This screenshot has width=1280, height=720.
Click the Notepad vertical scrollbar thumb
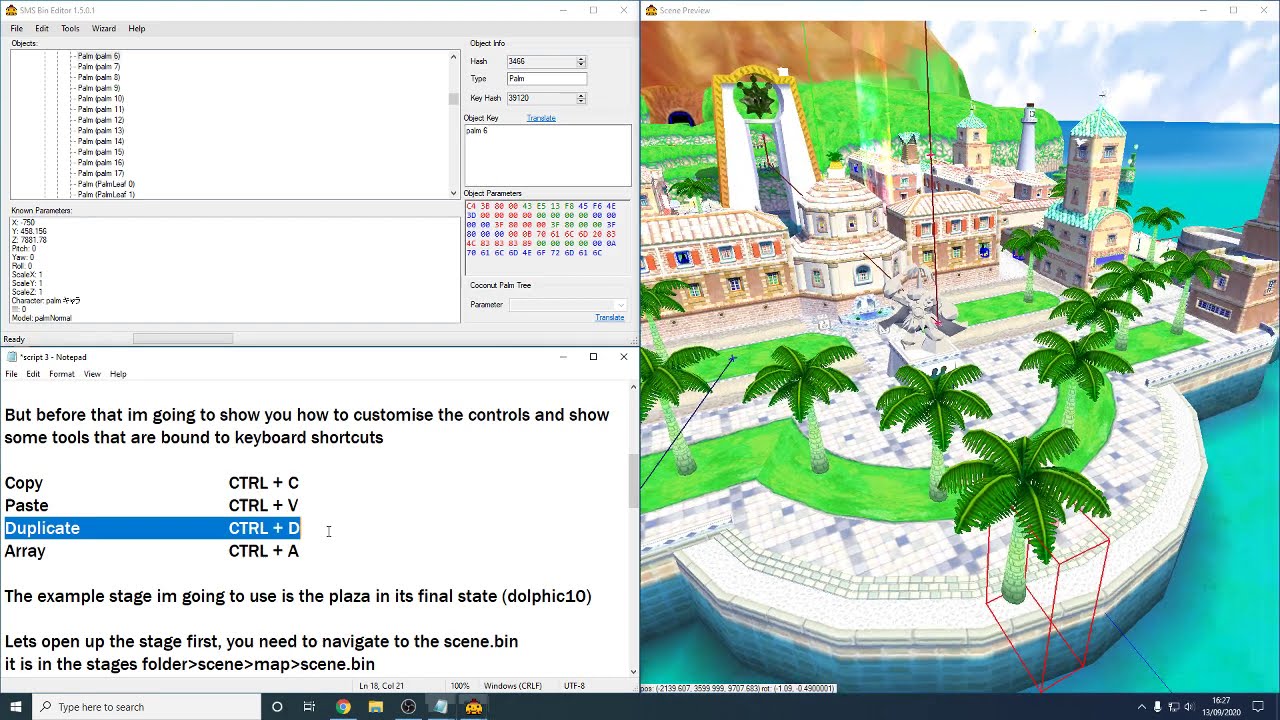(633, 481)
